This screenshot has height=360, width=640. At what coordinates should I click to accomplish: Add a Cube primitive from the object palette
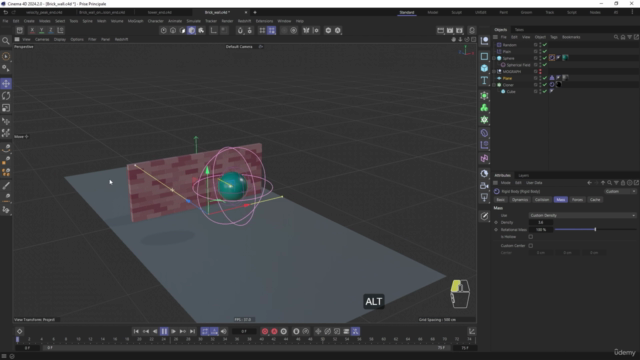click(484, 68)
